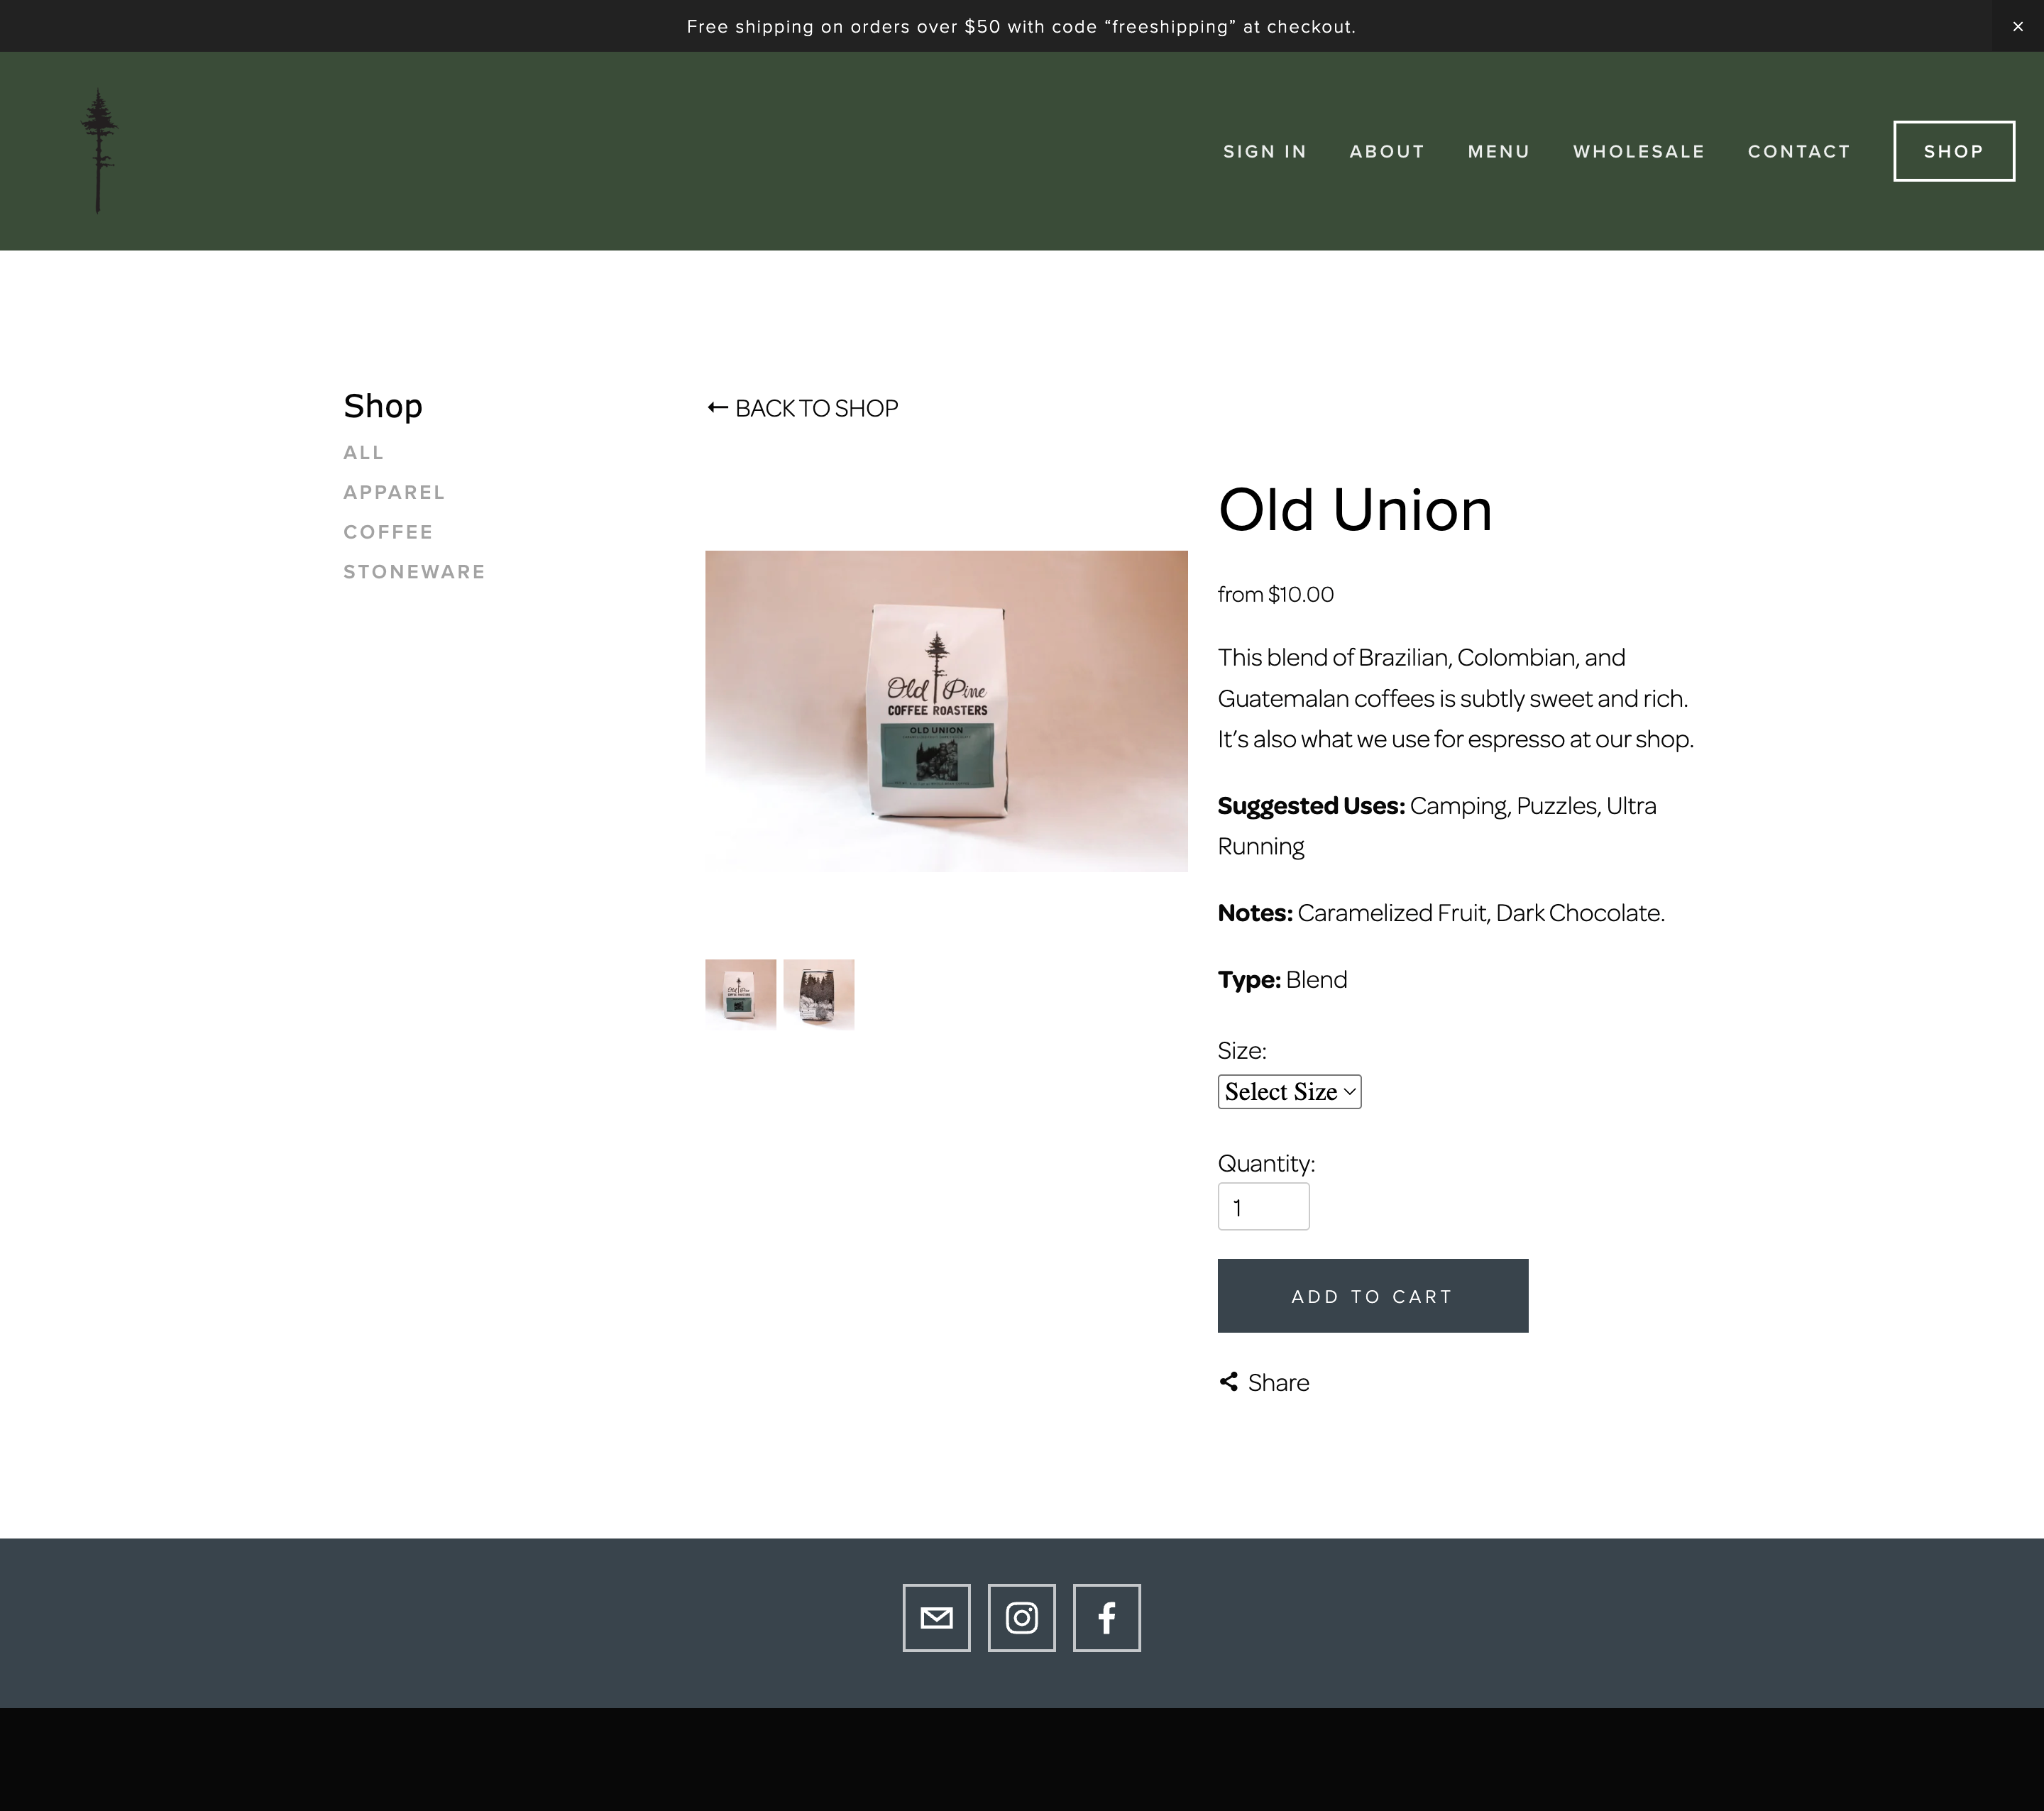Select the Coffee category in the sidebar
This screenshot has height=1811, width=2044.
pos(388,532)
